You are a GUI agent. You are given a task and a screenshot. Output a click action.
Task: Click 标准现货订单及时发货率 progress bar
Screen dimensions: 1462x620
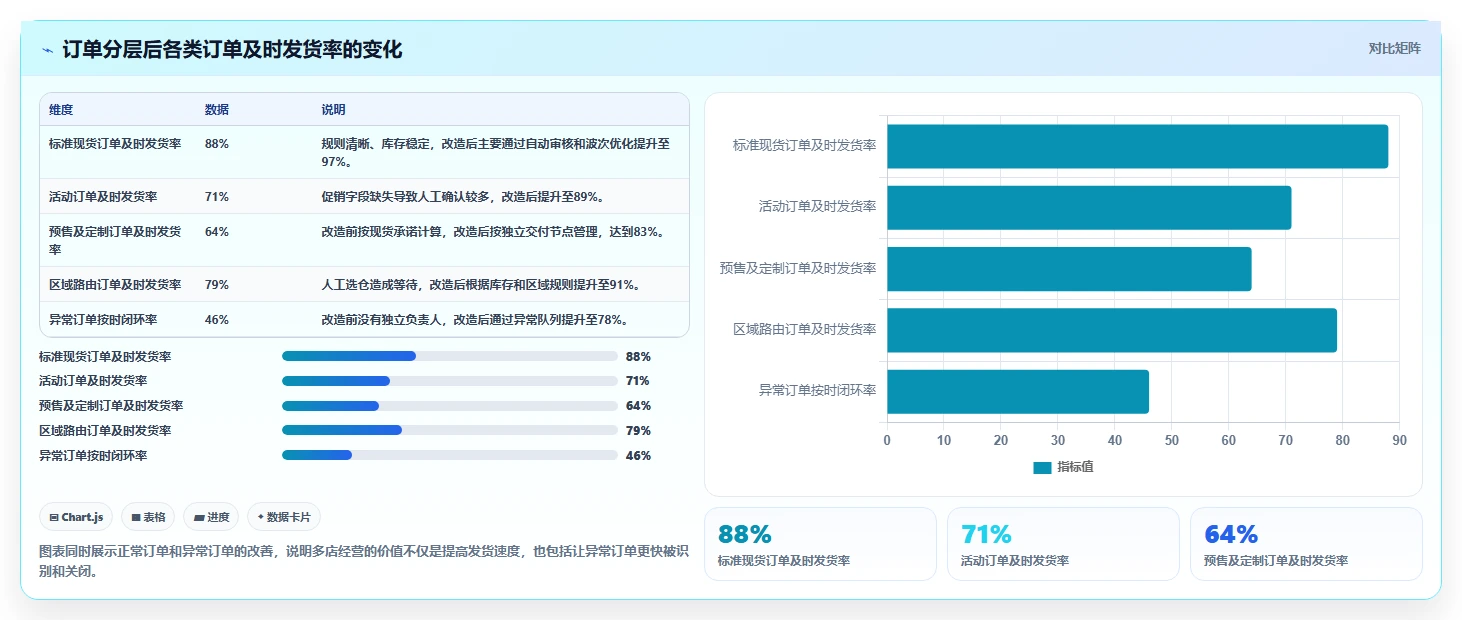450,356
